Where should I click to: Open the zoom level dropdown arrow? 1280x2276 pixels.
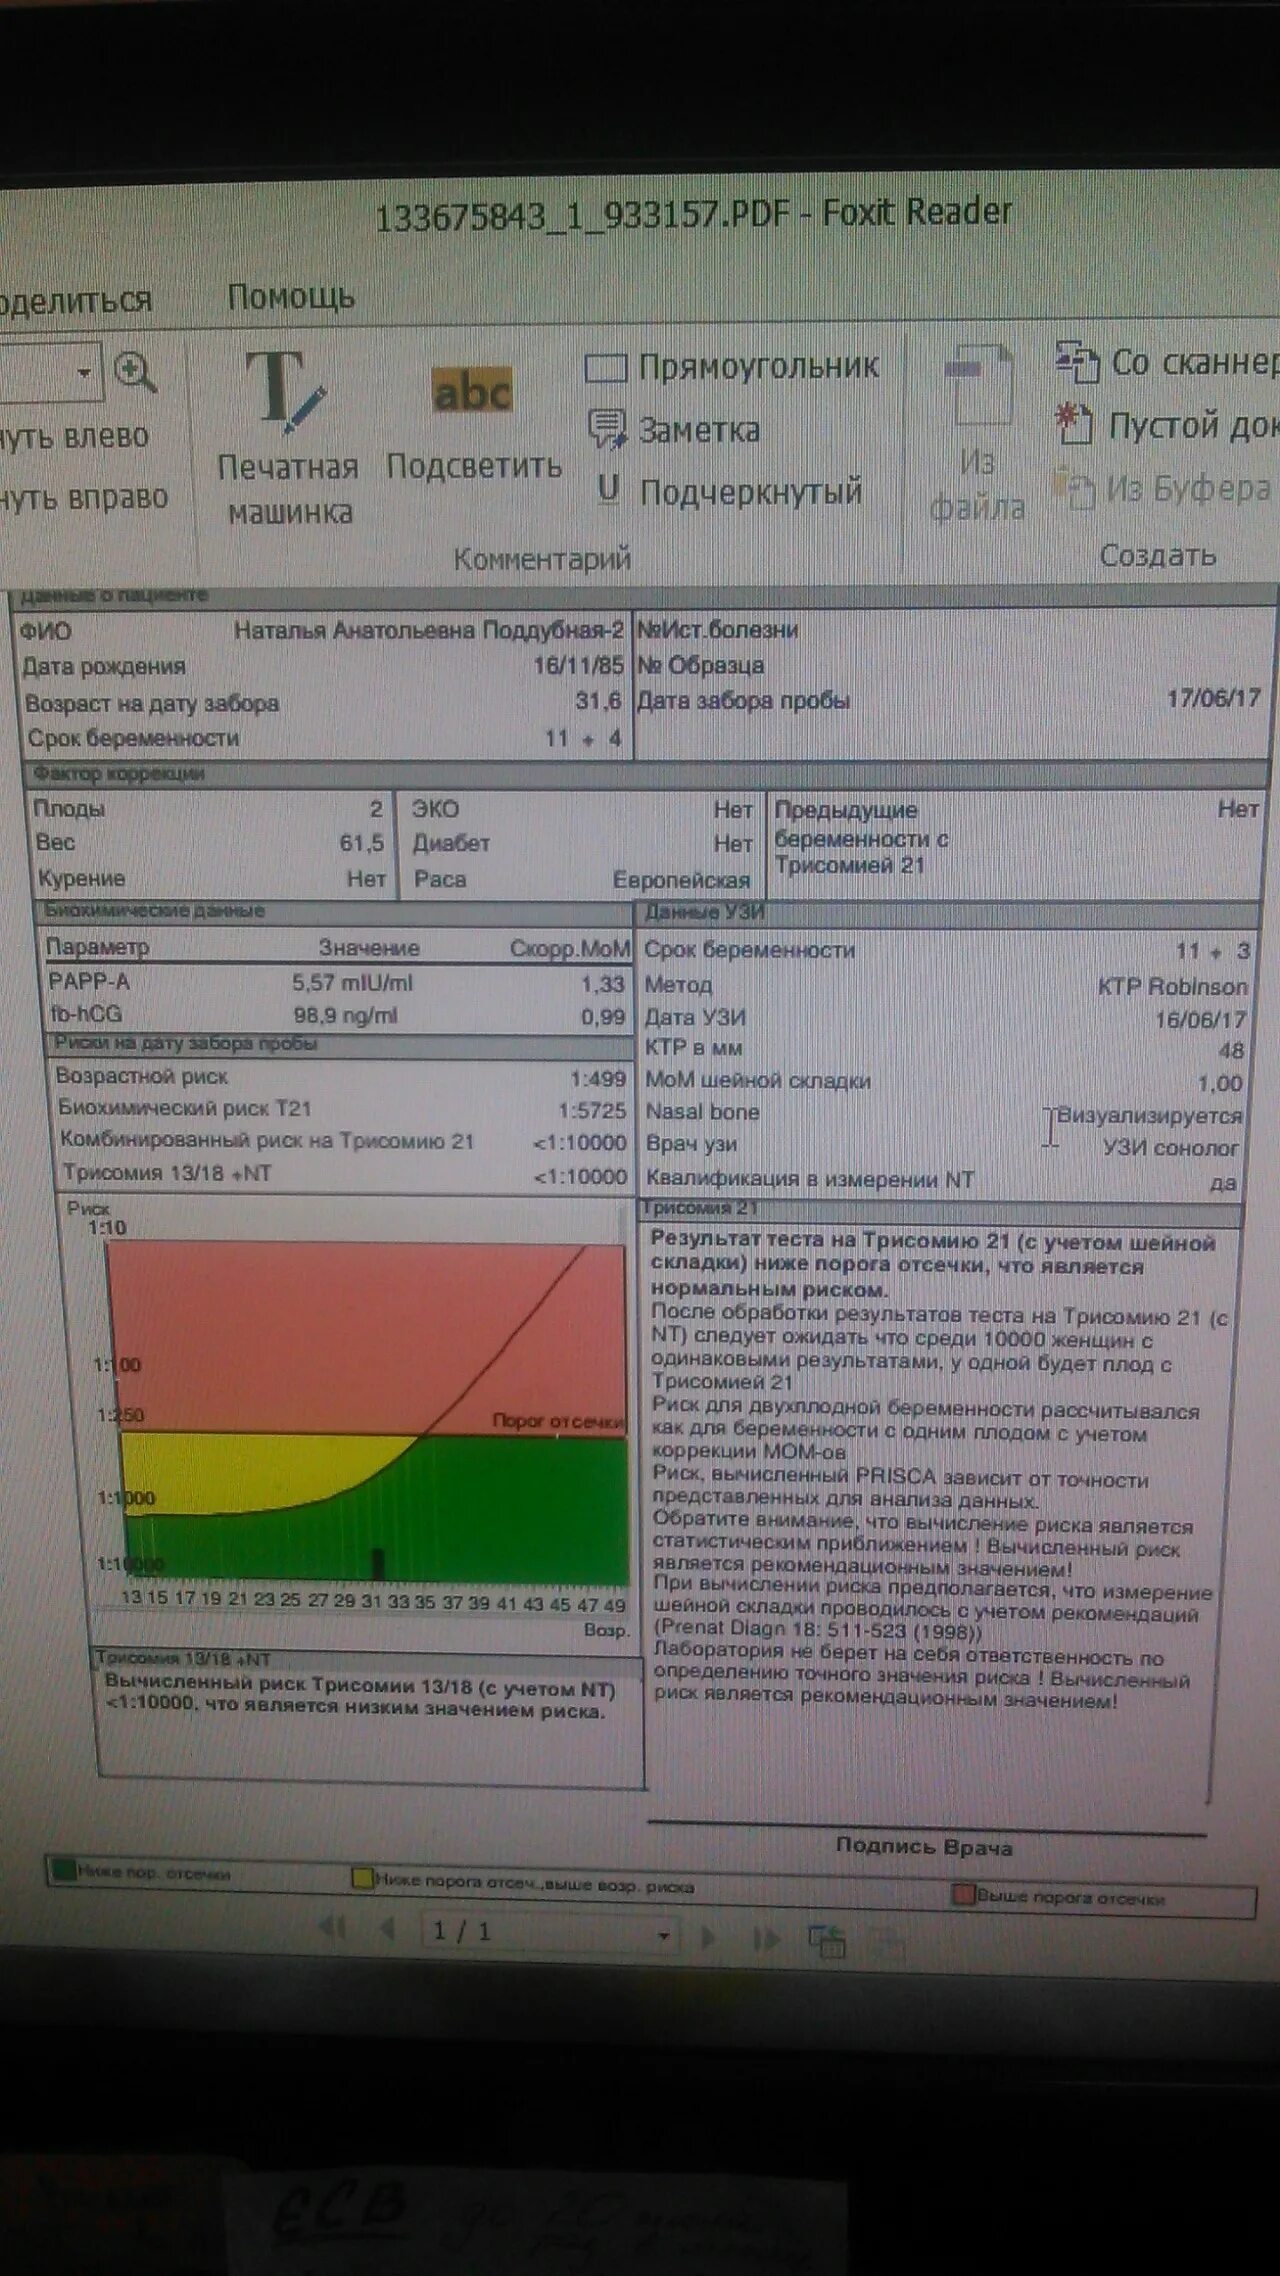click(x=84, y=373)
